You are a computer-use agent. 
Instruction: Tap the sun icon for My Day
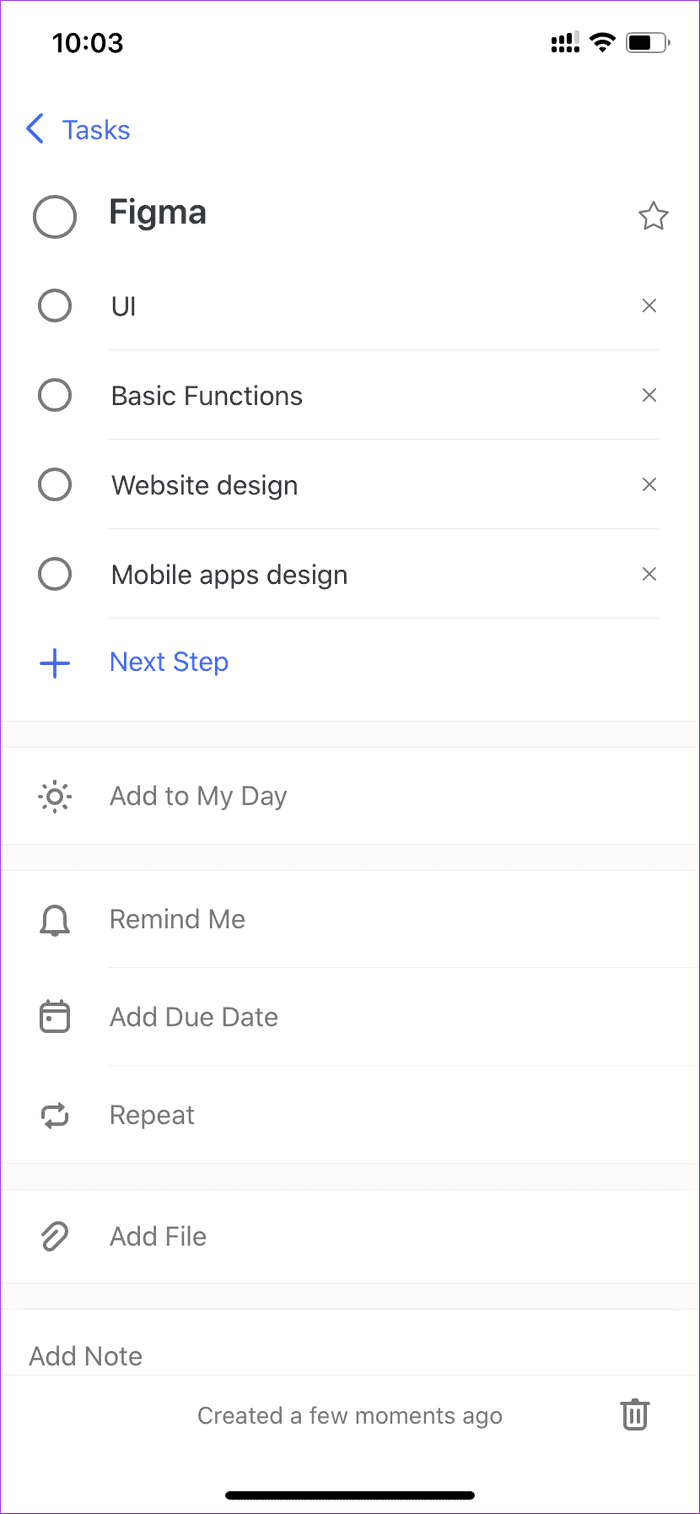tap(54, 796)
